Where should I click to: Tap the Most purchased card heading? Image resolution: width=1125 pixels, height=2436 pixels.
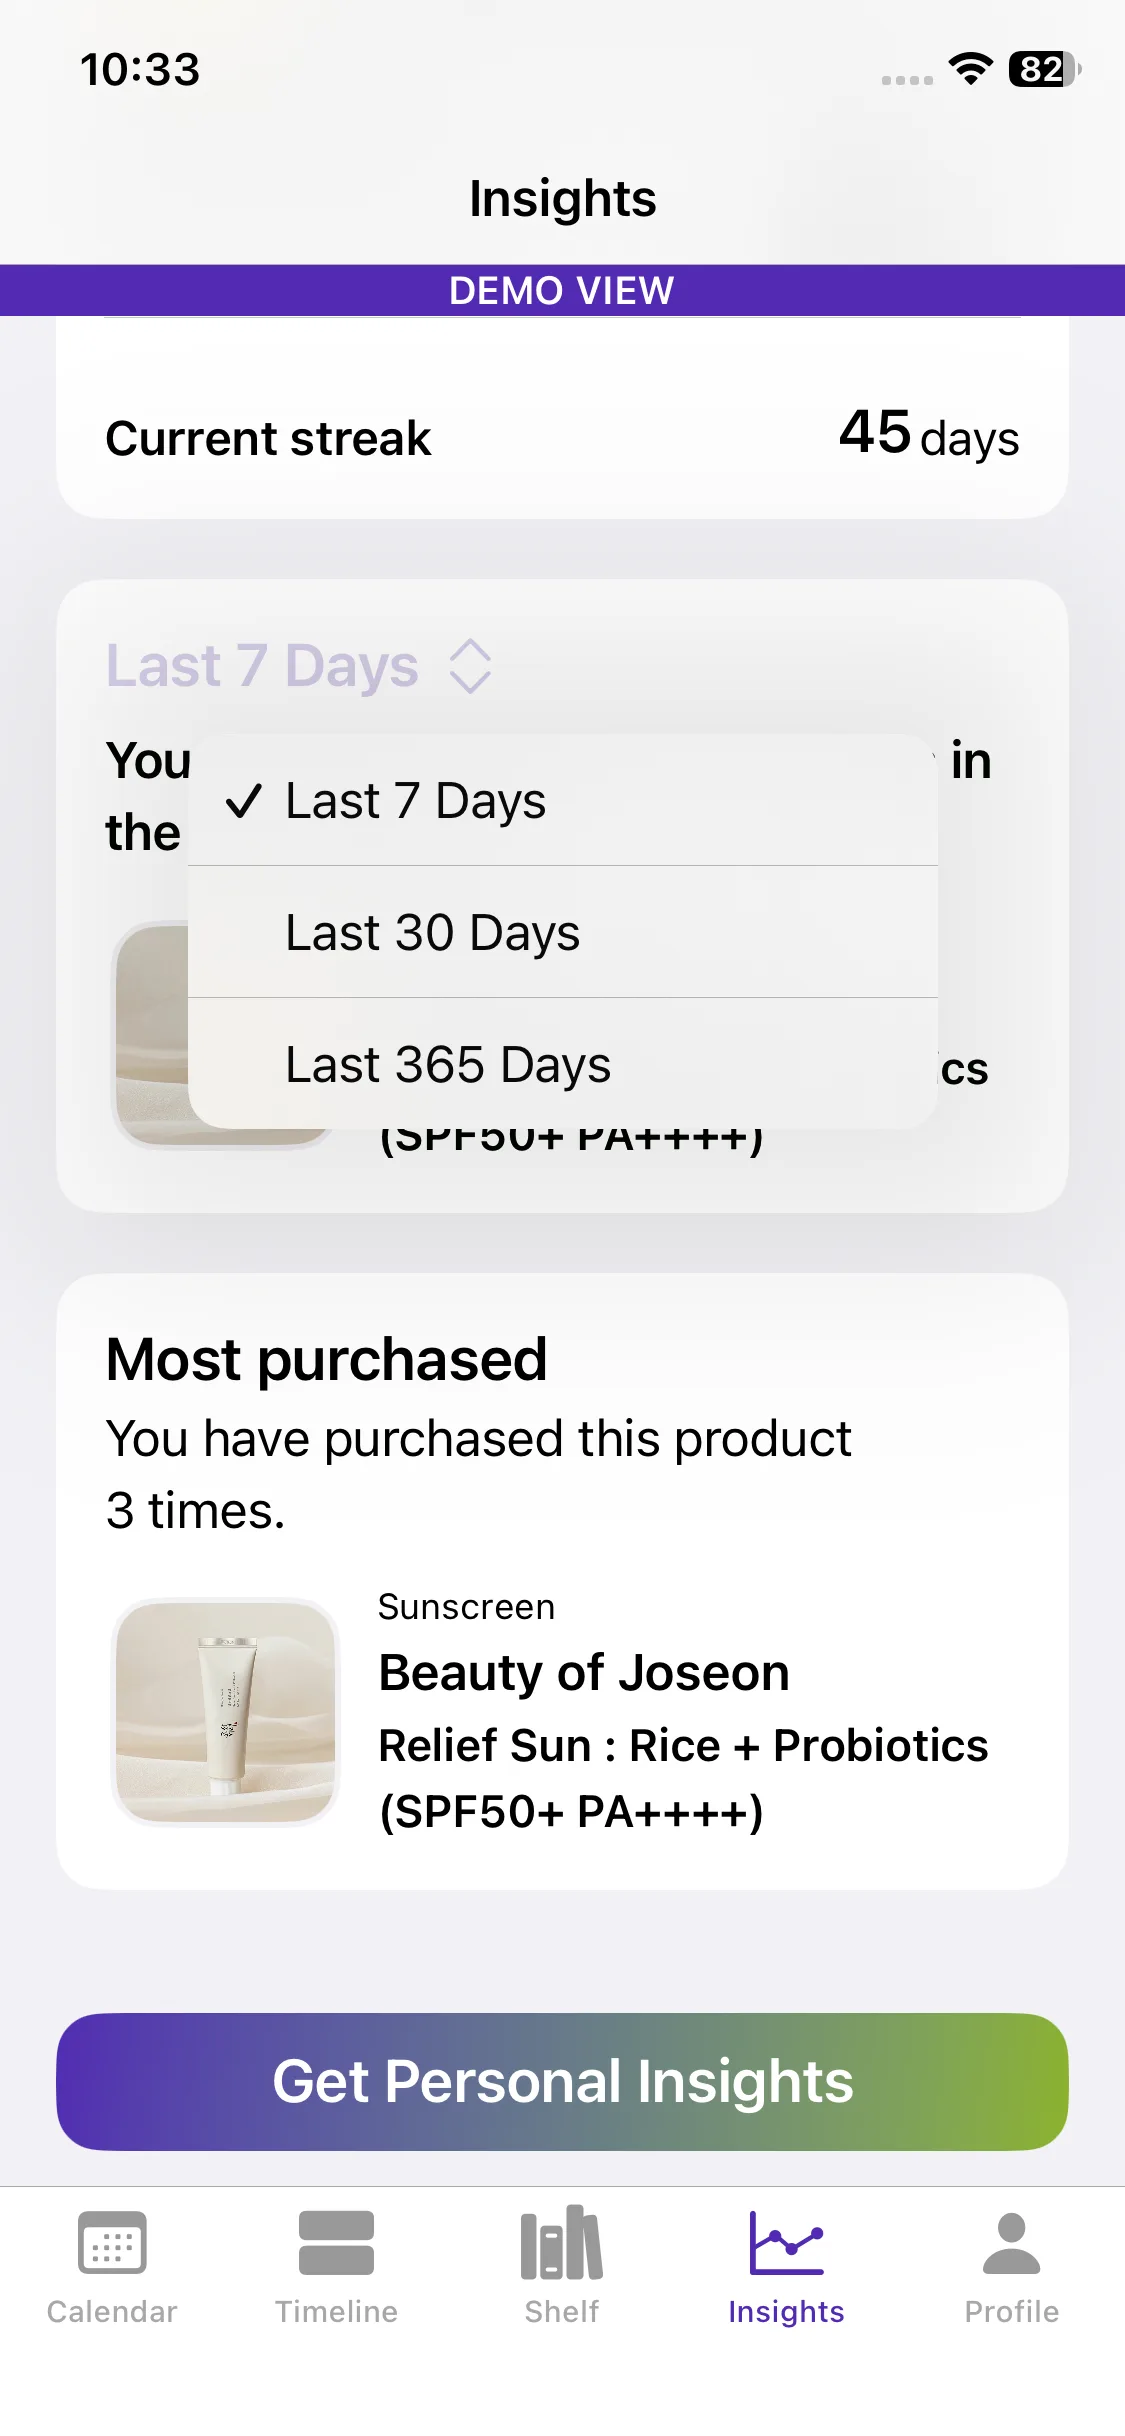pos(327,1360)
